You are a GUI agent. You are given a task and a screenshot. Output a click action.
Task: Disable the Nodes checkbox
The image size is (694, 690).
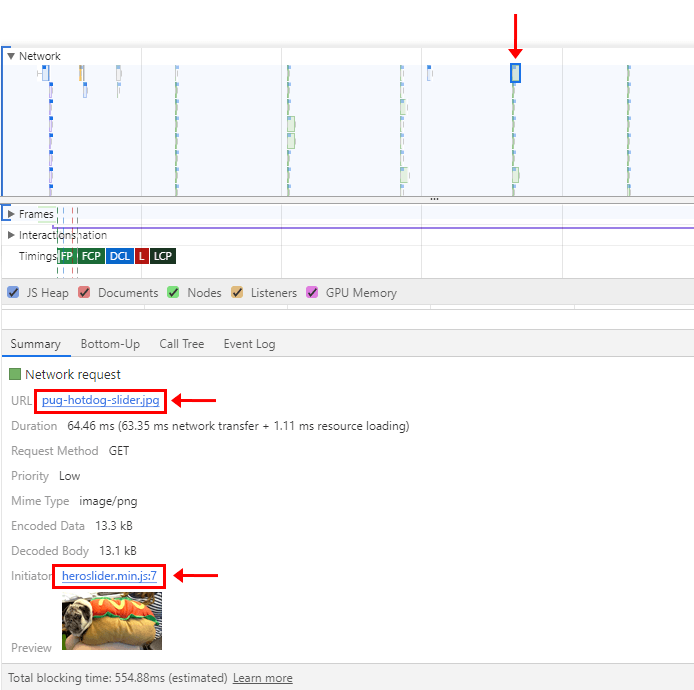[173, 293]
